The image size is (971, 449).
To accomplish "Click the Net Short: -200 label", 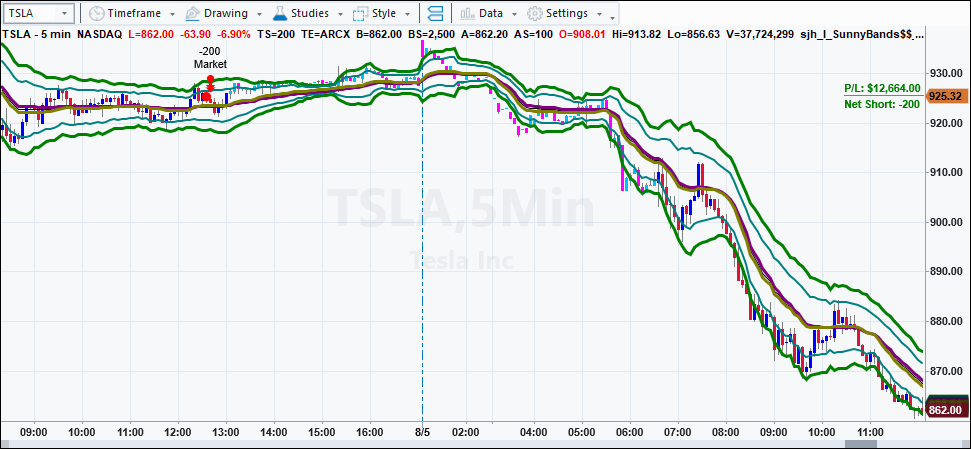I will 882,103.
